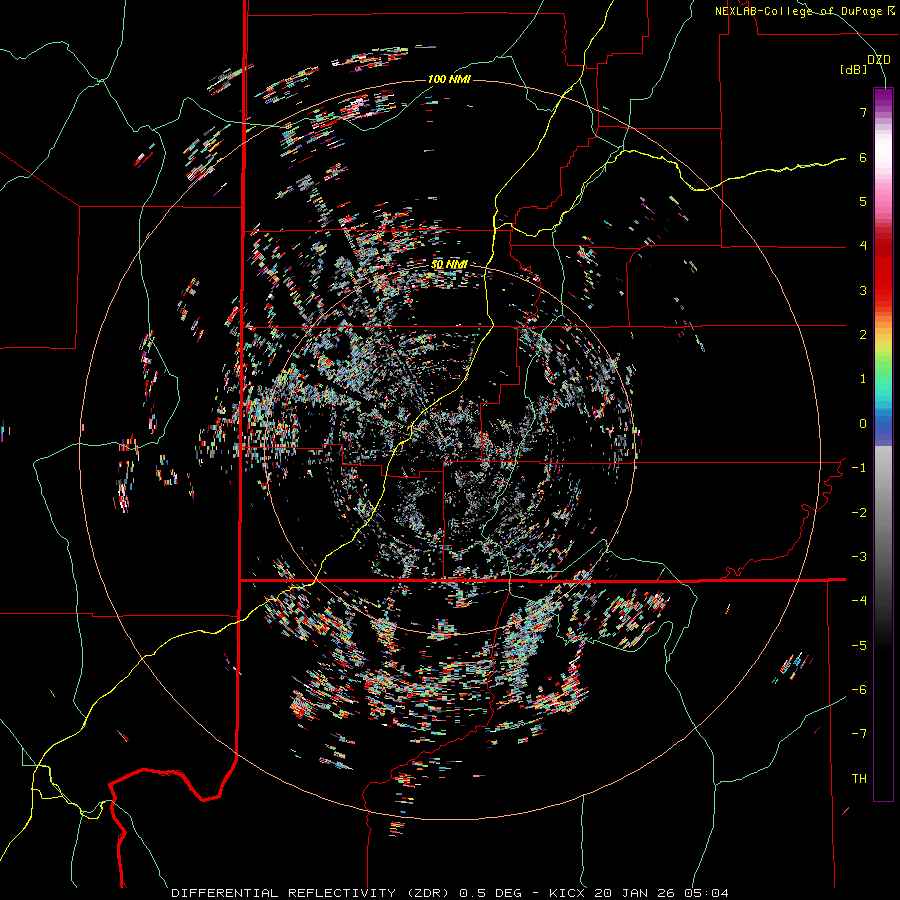The image size is (900, 900).
Task: Click the -1 value on the color scale
Action: click(859, 468)
